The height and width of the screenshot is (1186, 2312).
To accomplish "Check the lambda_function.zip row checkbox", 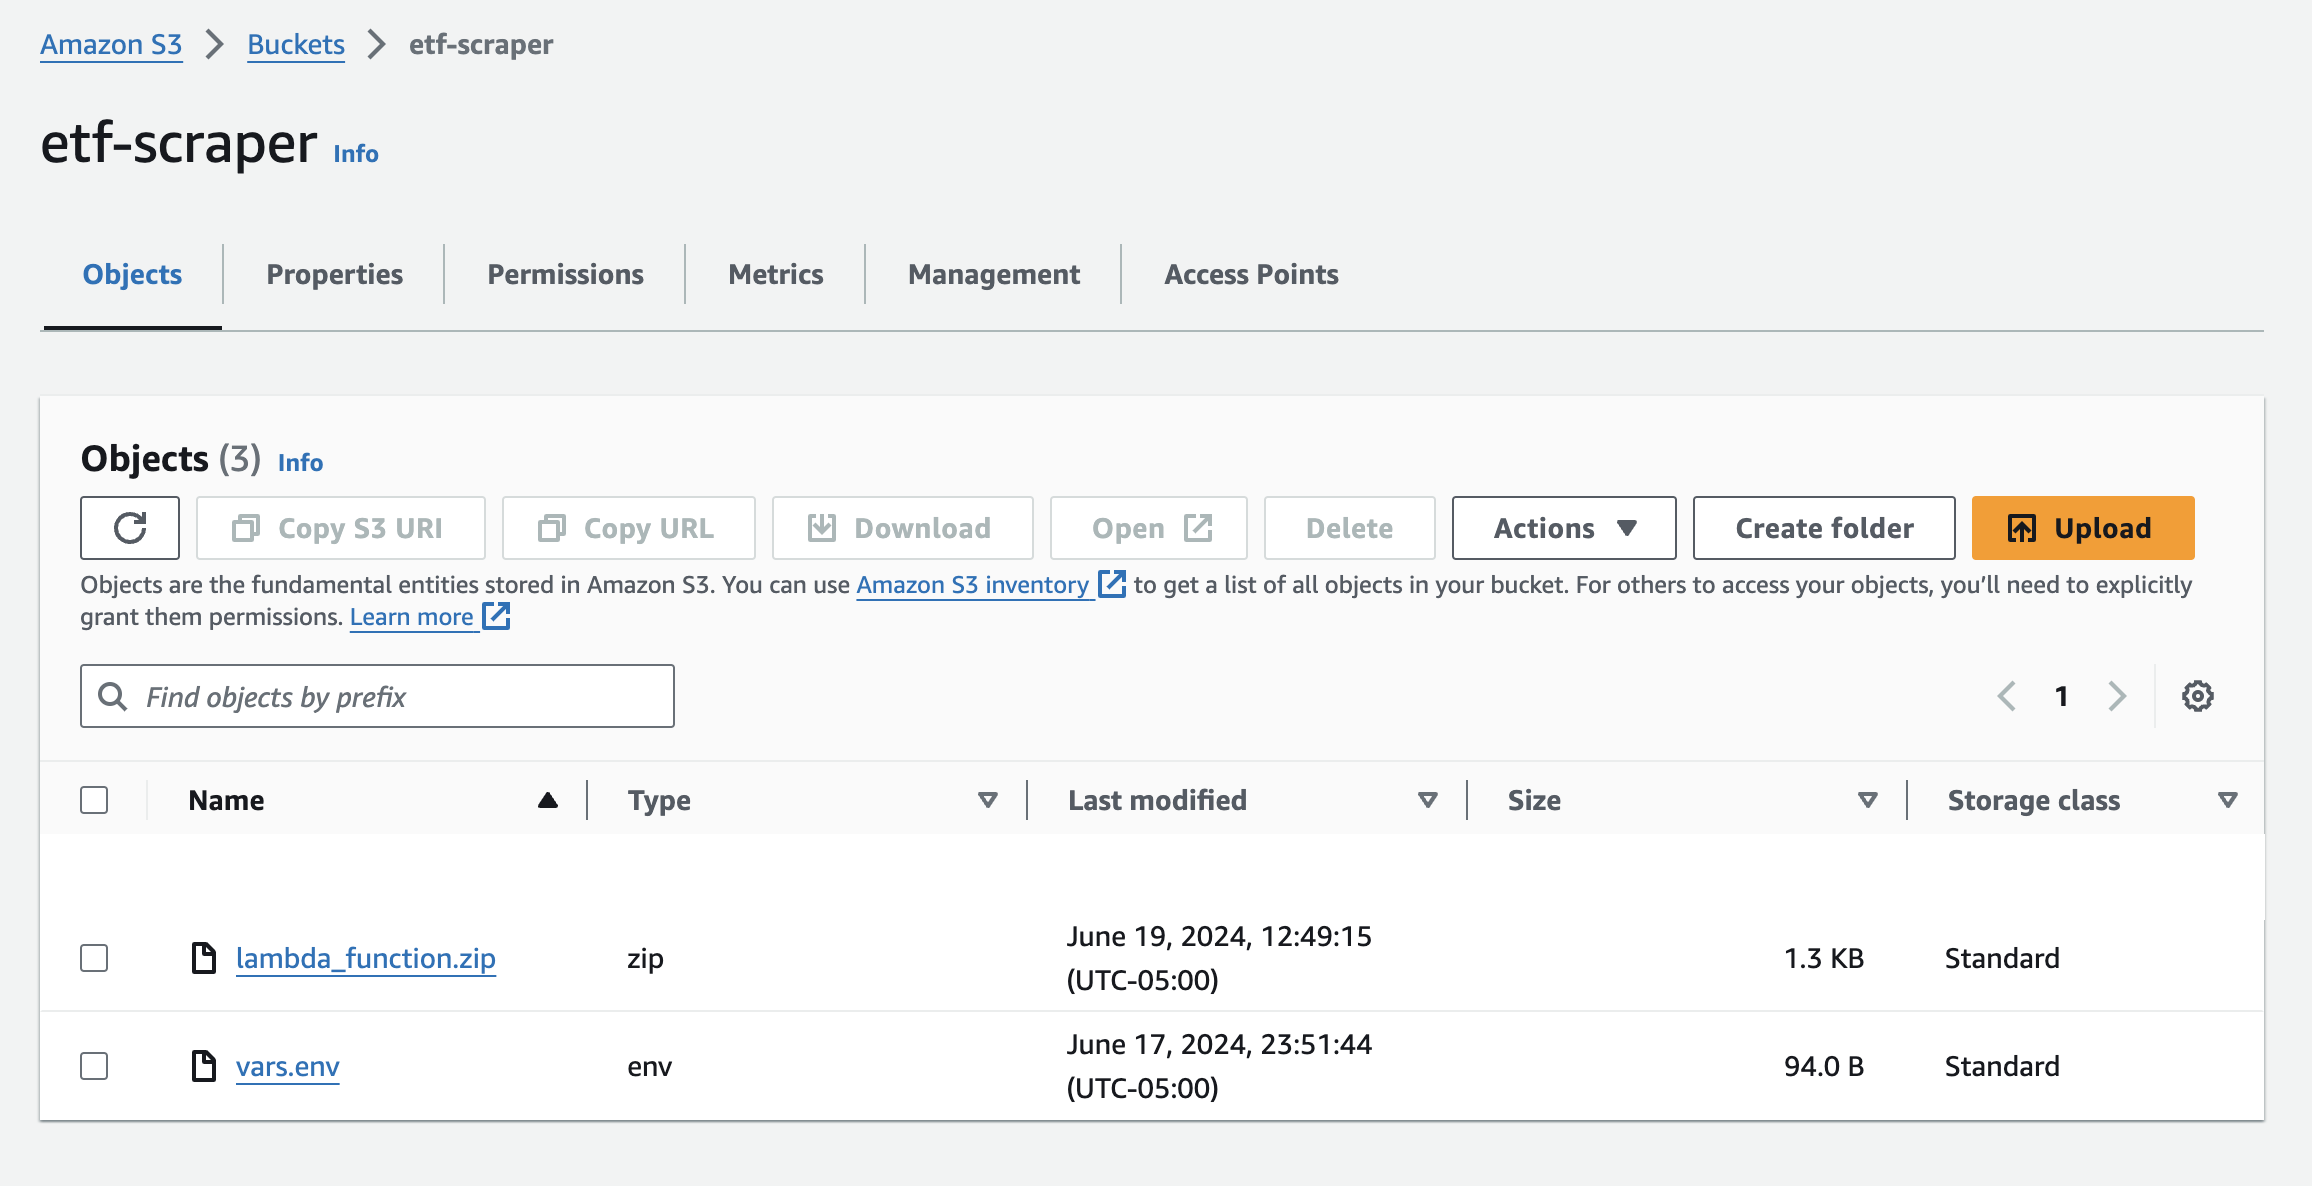I will (x=94, y=958).
